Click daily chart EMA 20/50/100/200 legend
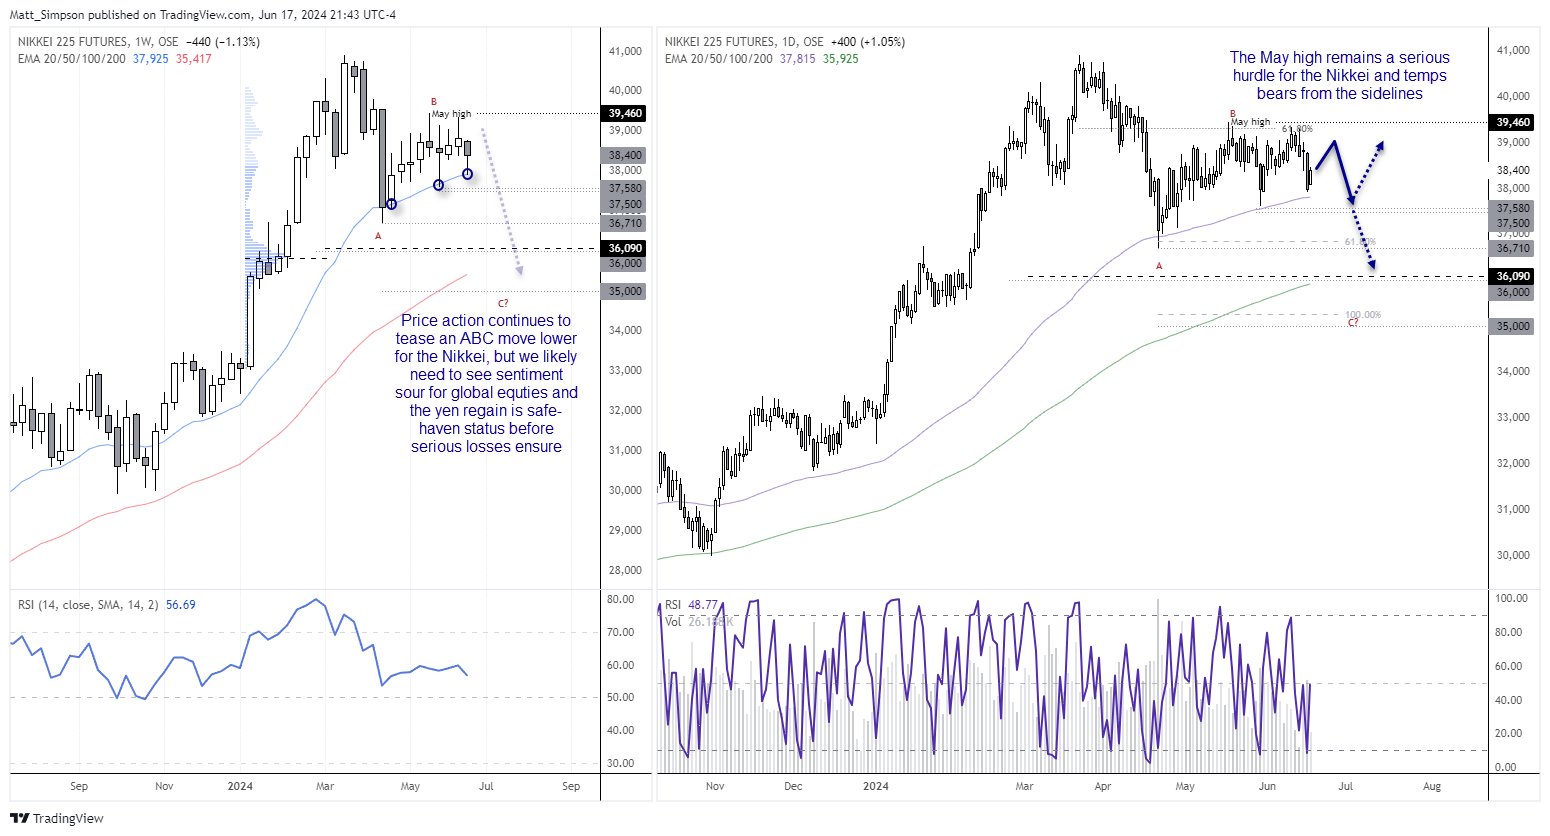The image size is (1550, 836). tap(719, 59)
